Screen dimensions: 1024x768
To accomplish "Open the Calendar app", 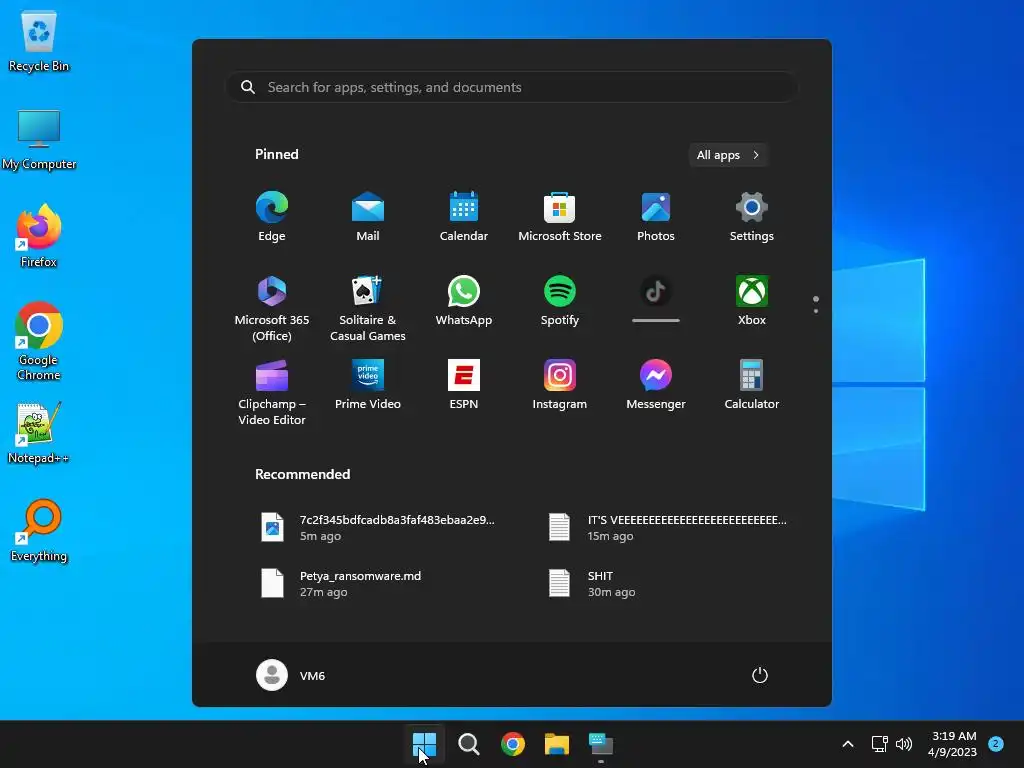I will tap(464, 217).
